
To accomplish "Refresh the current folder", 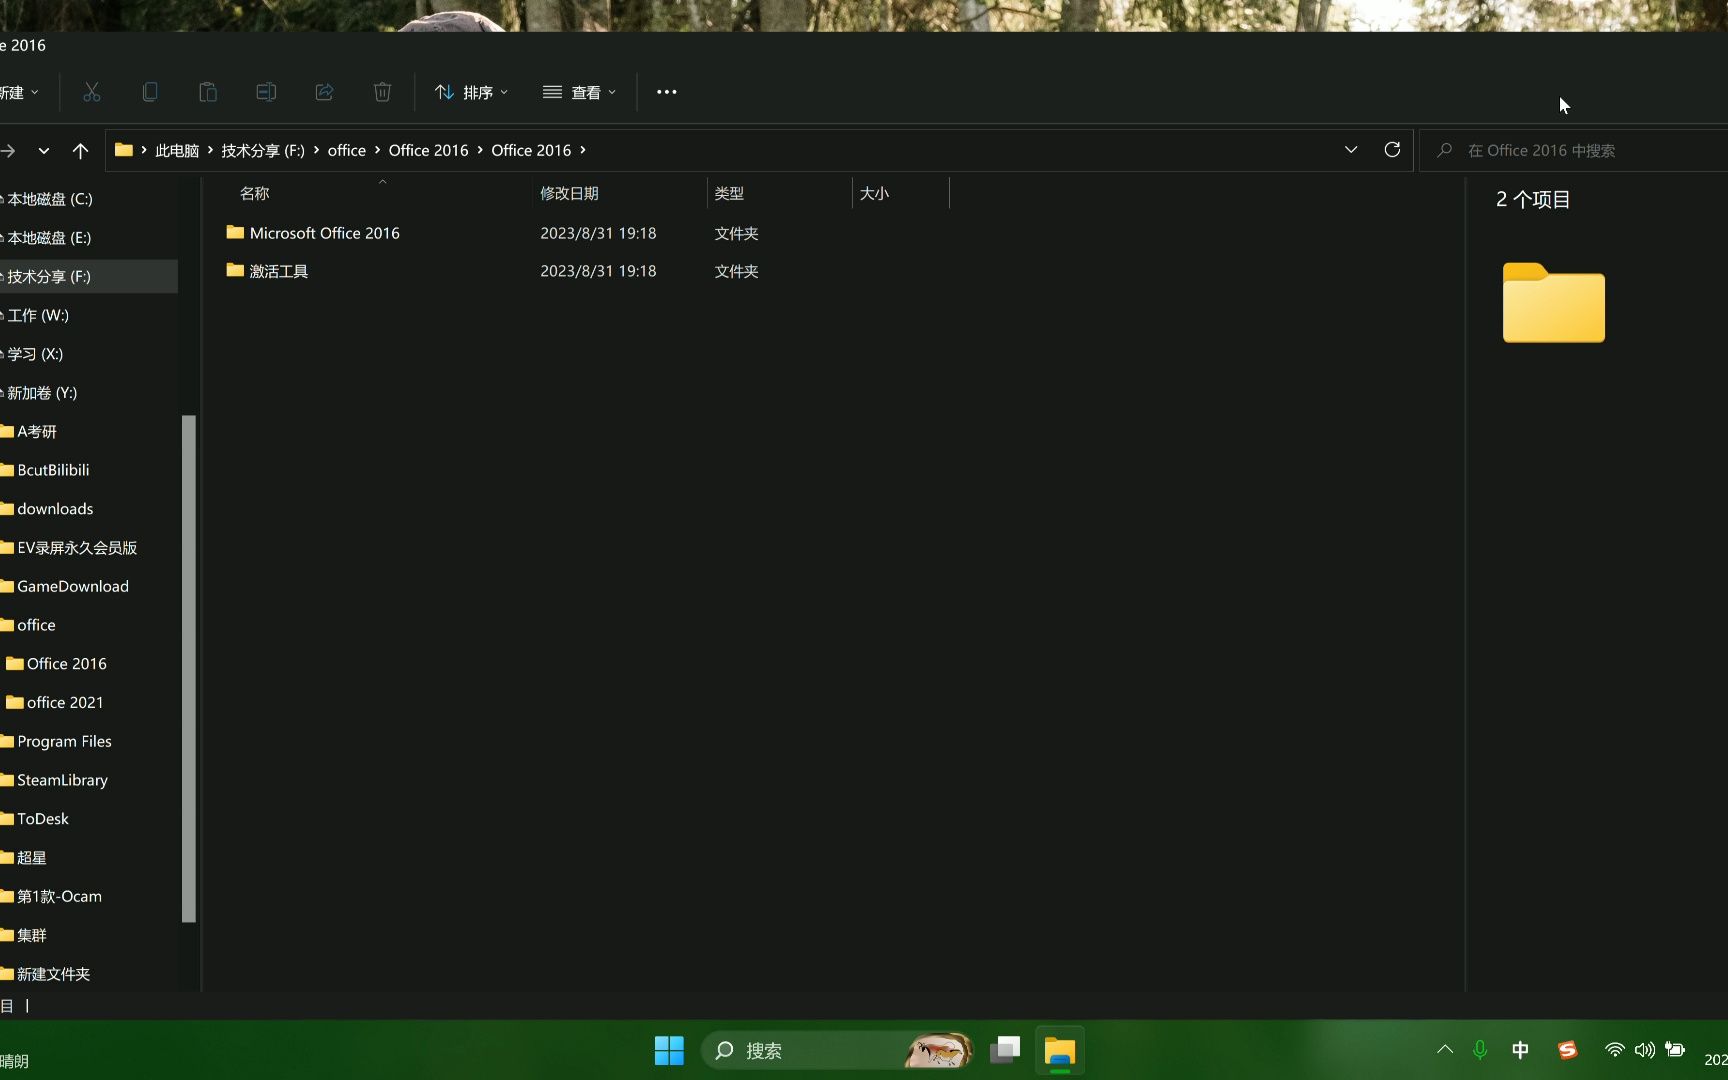I will [x=1392, y=150].
